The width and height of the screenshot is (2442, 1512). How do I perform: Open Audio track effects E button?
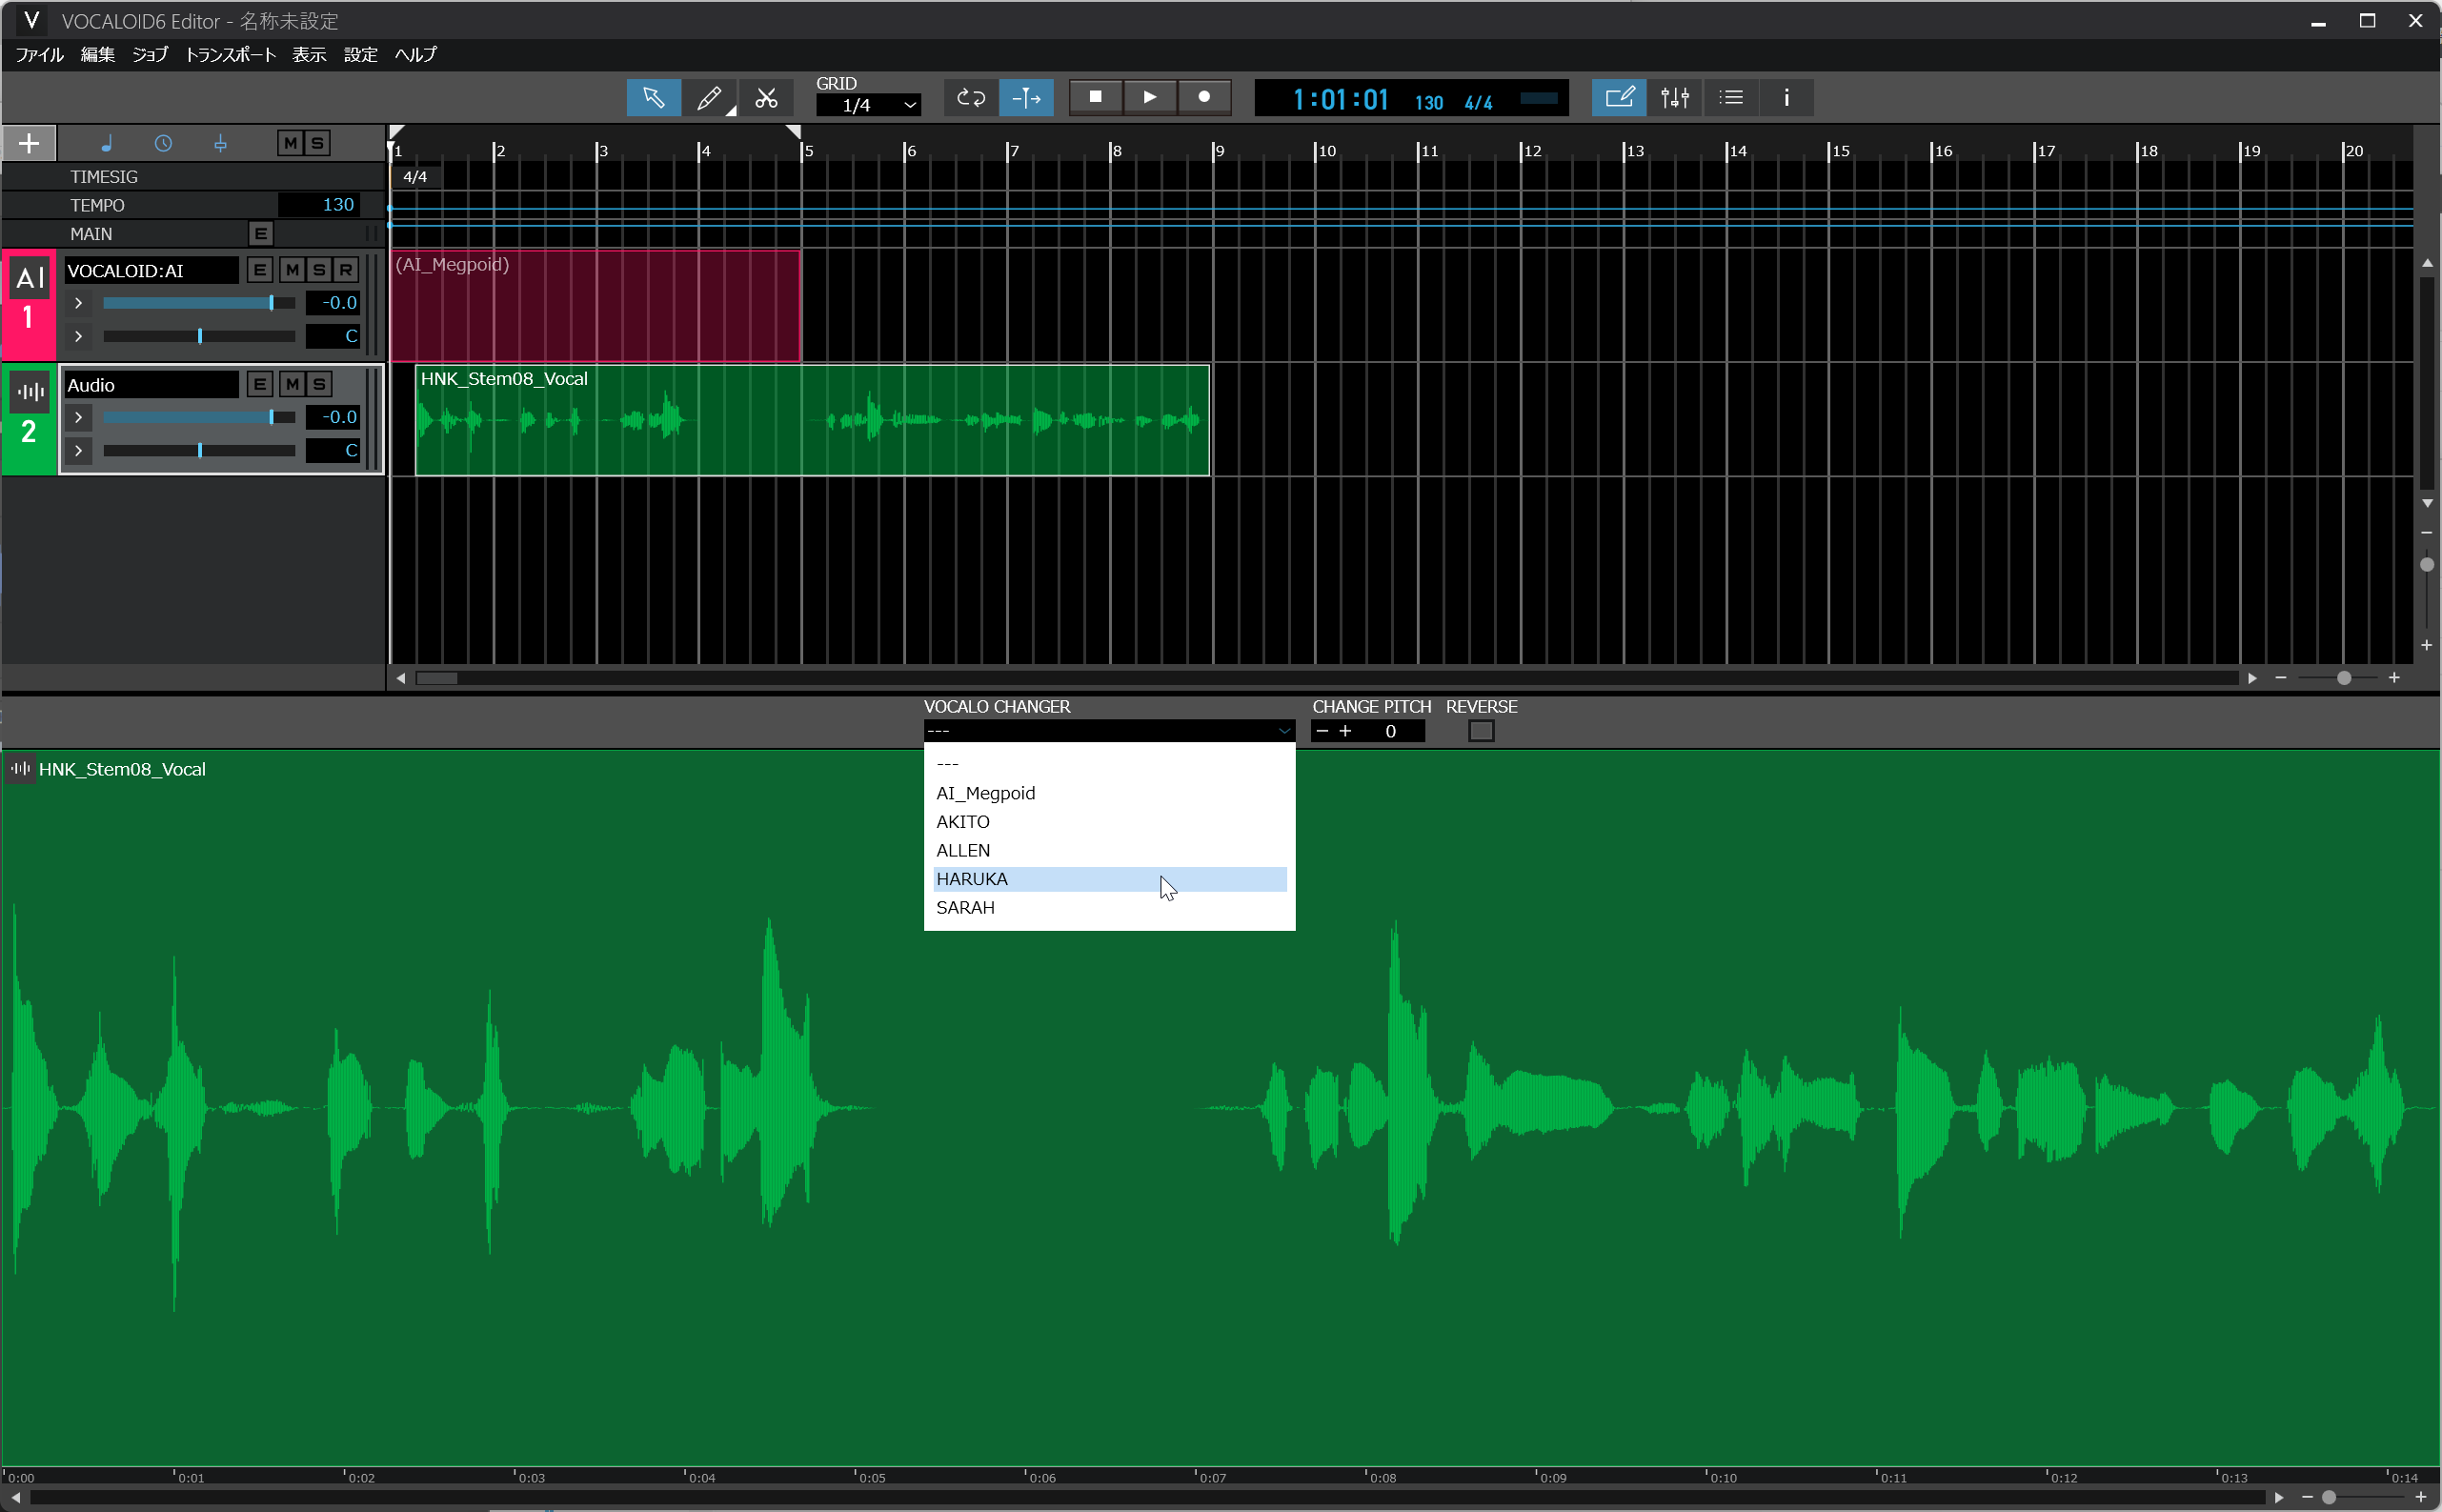pyautogui.click(x=260, y=384)
